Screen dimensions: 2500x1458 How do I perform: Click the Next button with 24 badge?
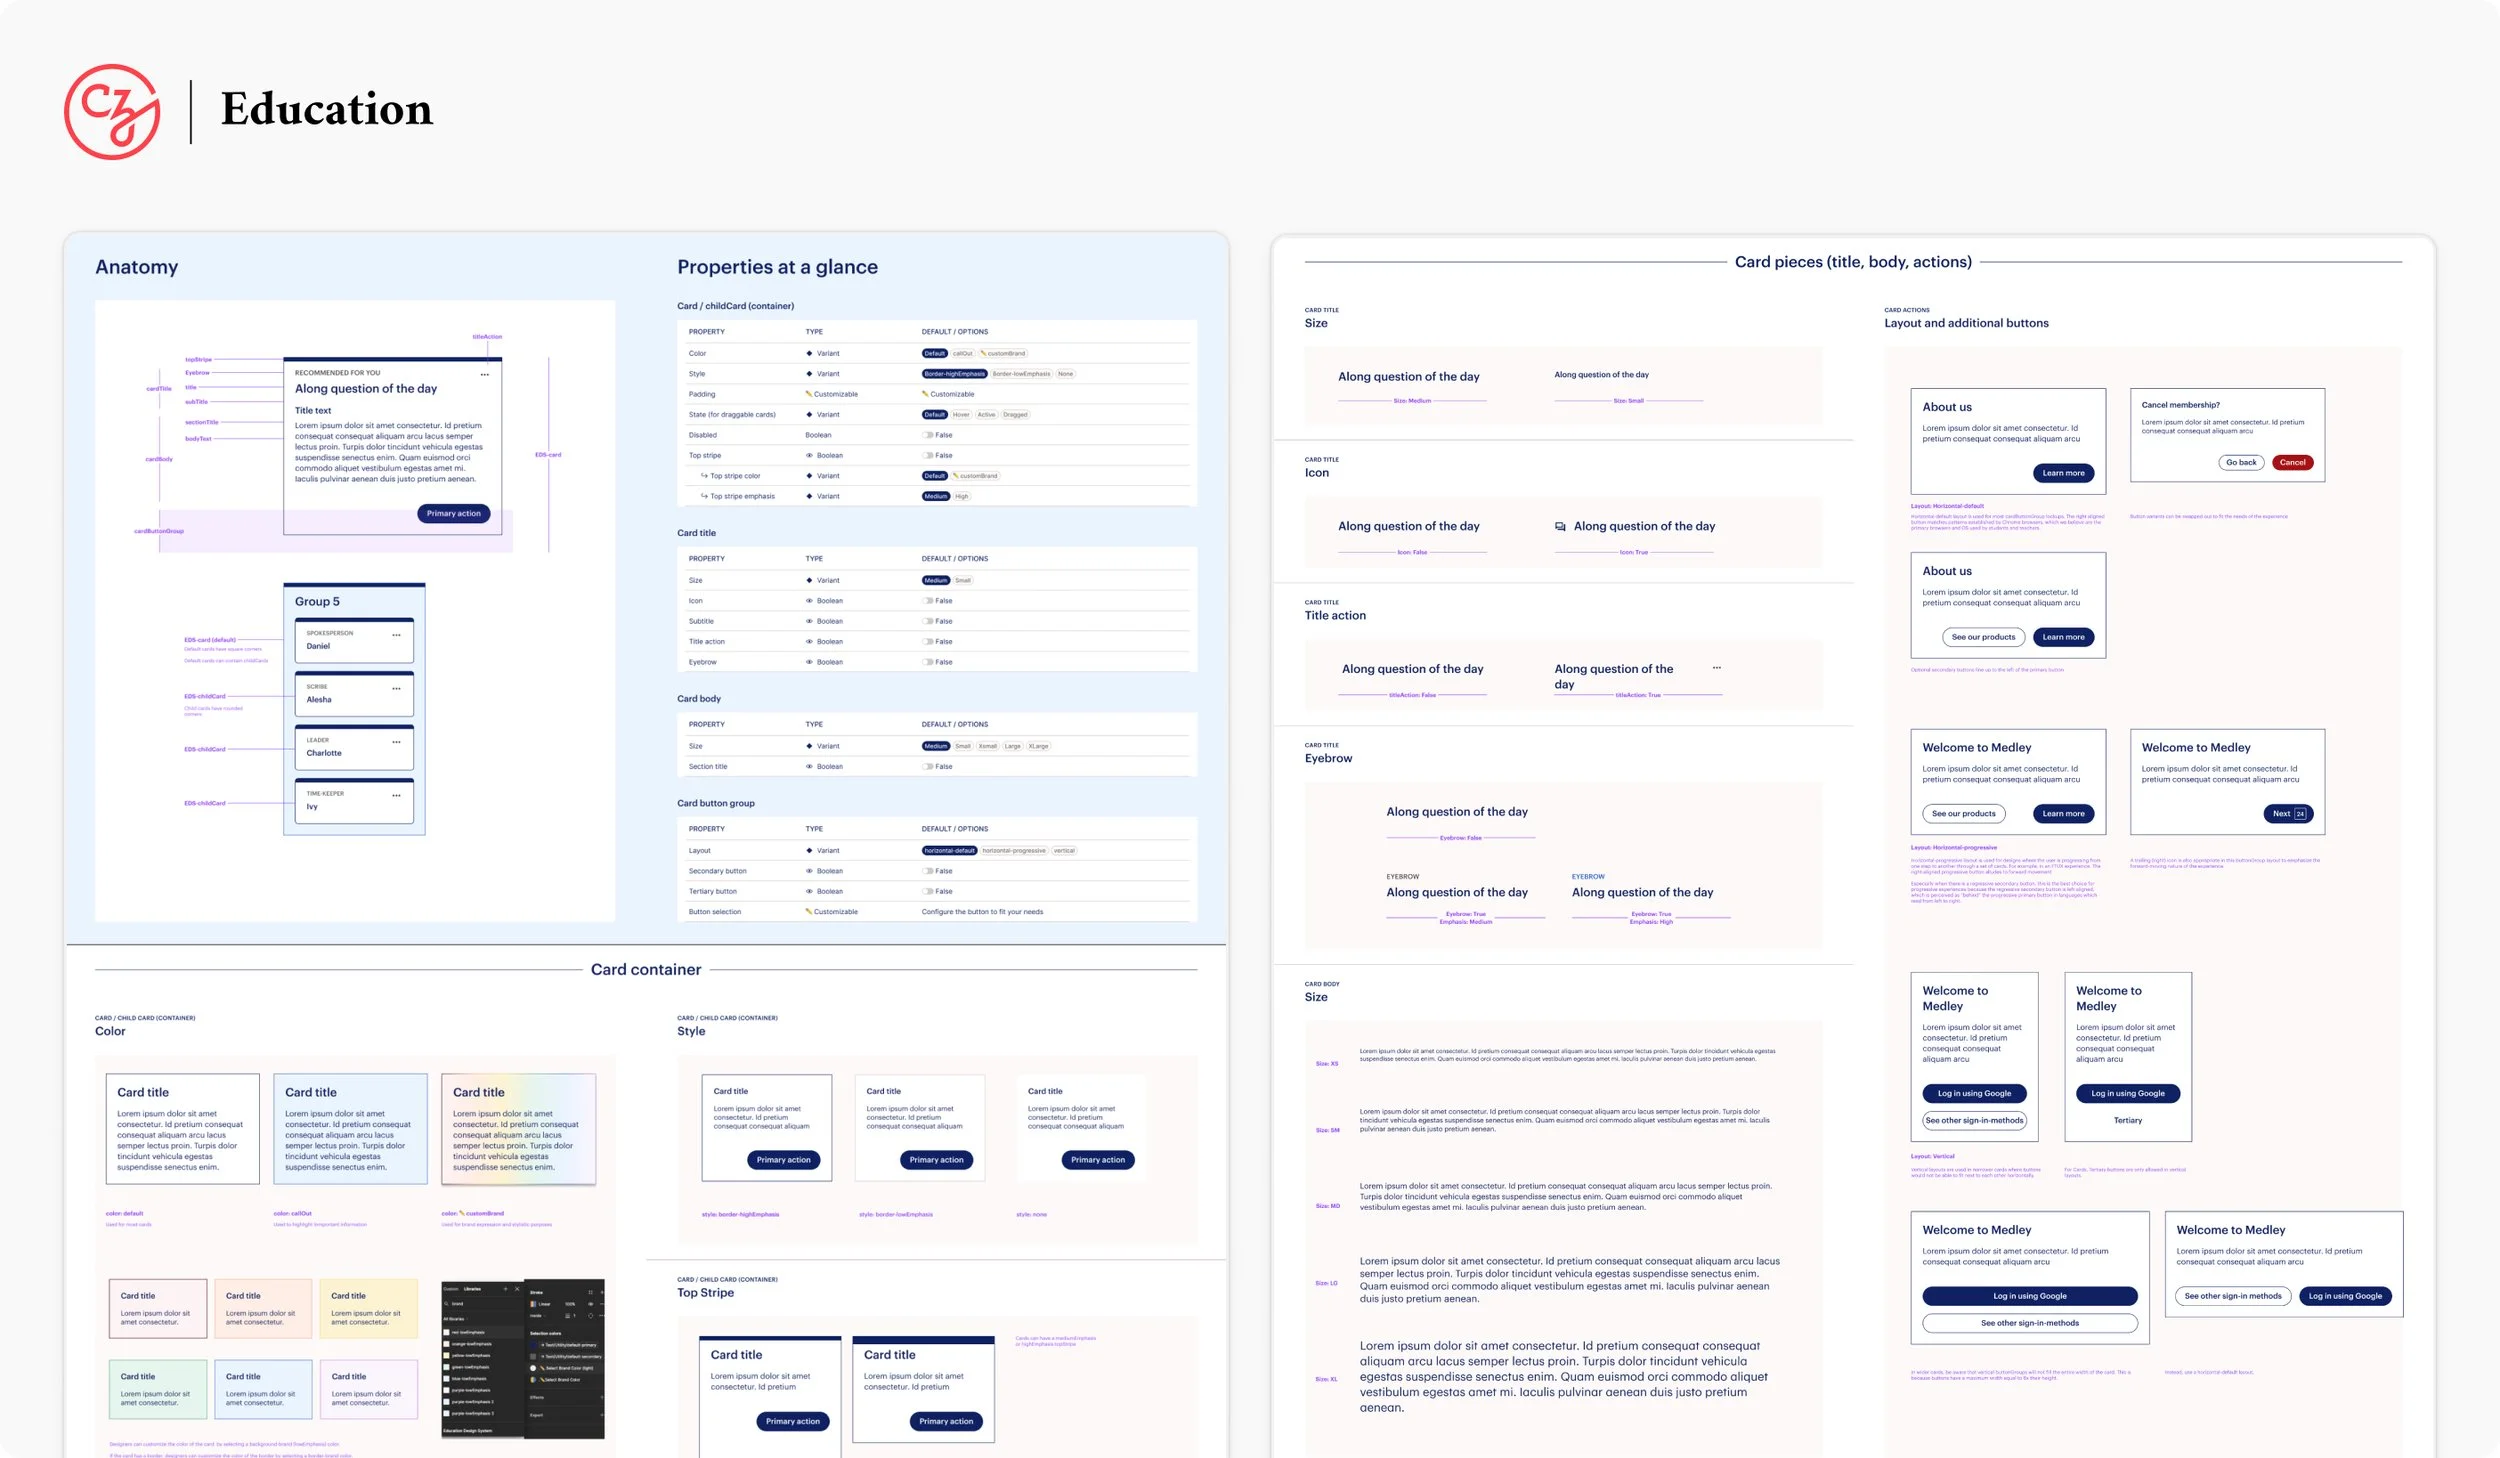click(2287, 814)
